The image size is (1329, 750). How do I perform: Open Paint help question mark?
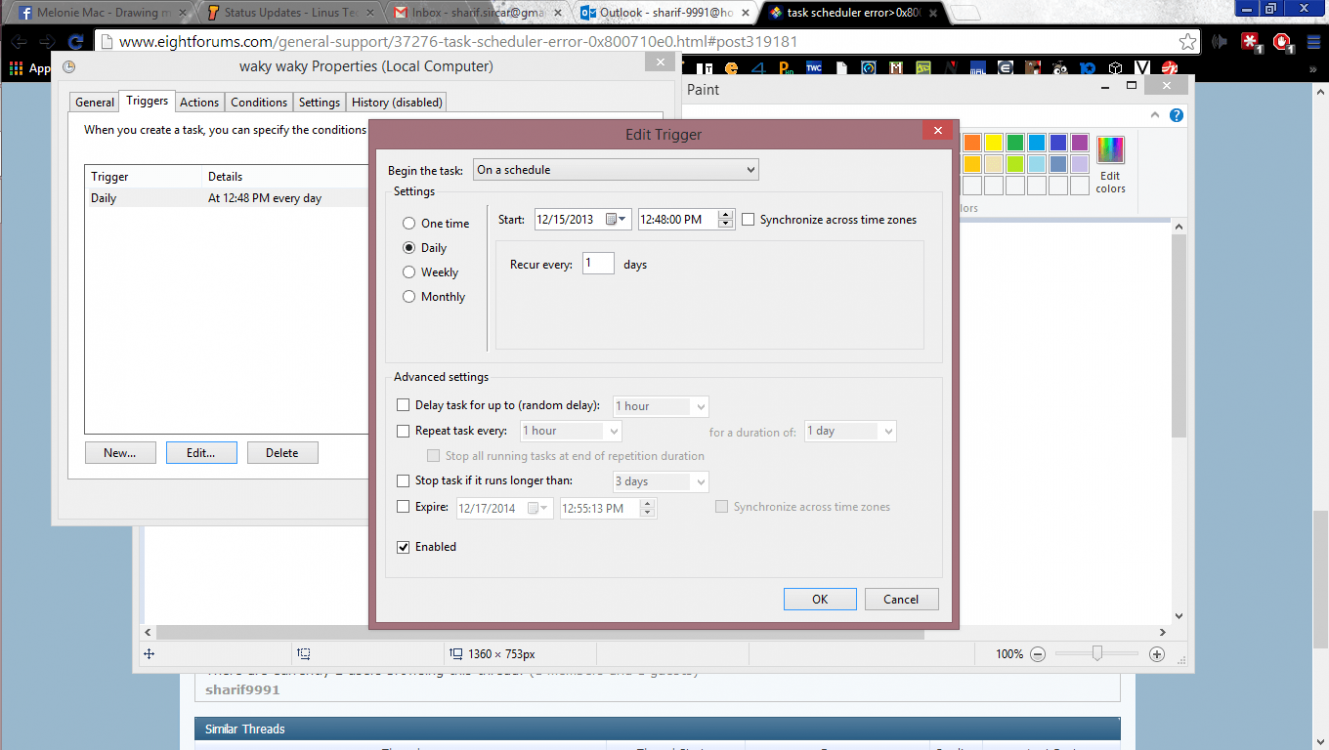click(x=1176, y=115)
